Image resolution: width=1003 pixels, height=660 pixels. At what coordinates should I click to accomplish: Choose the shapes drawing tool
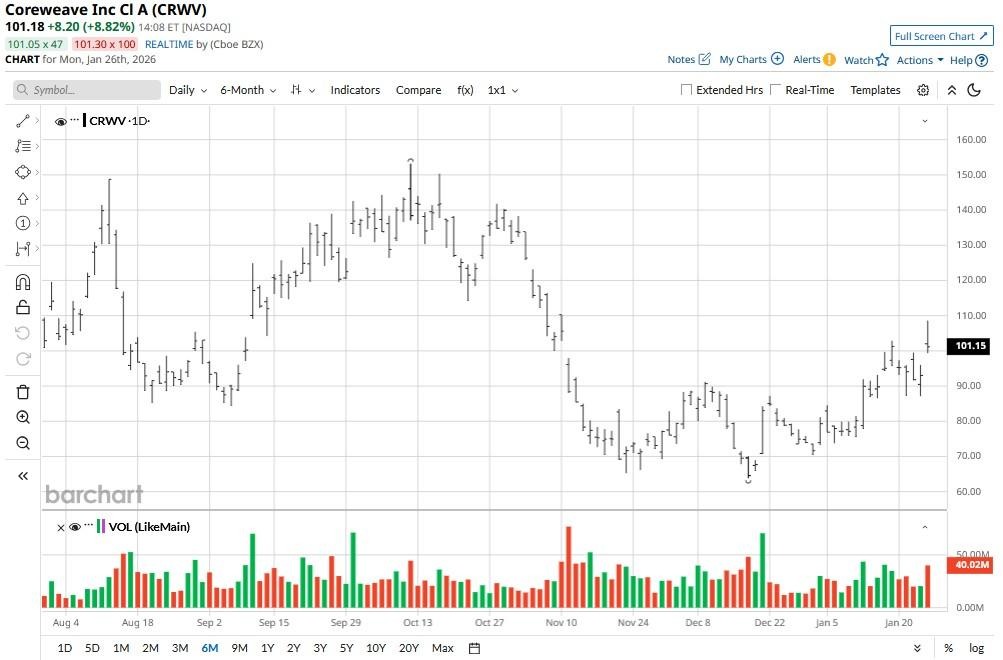click(22, 172)
